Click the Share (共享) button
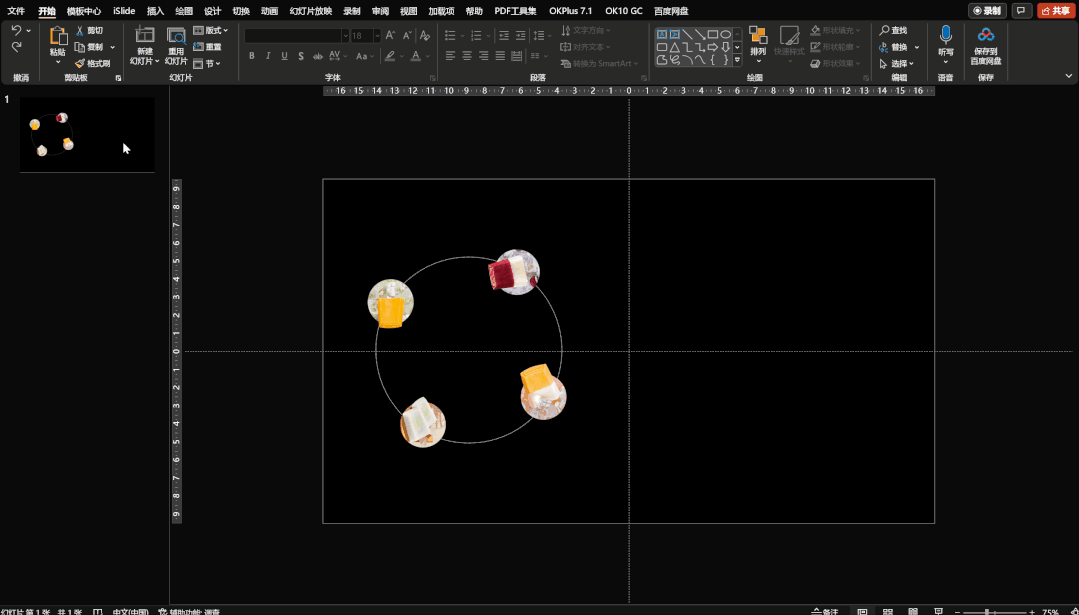This screenshot has height=615, width=1079. point(1056,11)
